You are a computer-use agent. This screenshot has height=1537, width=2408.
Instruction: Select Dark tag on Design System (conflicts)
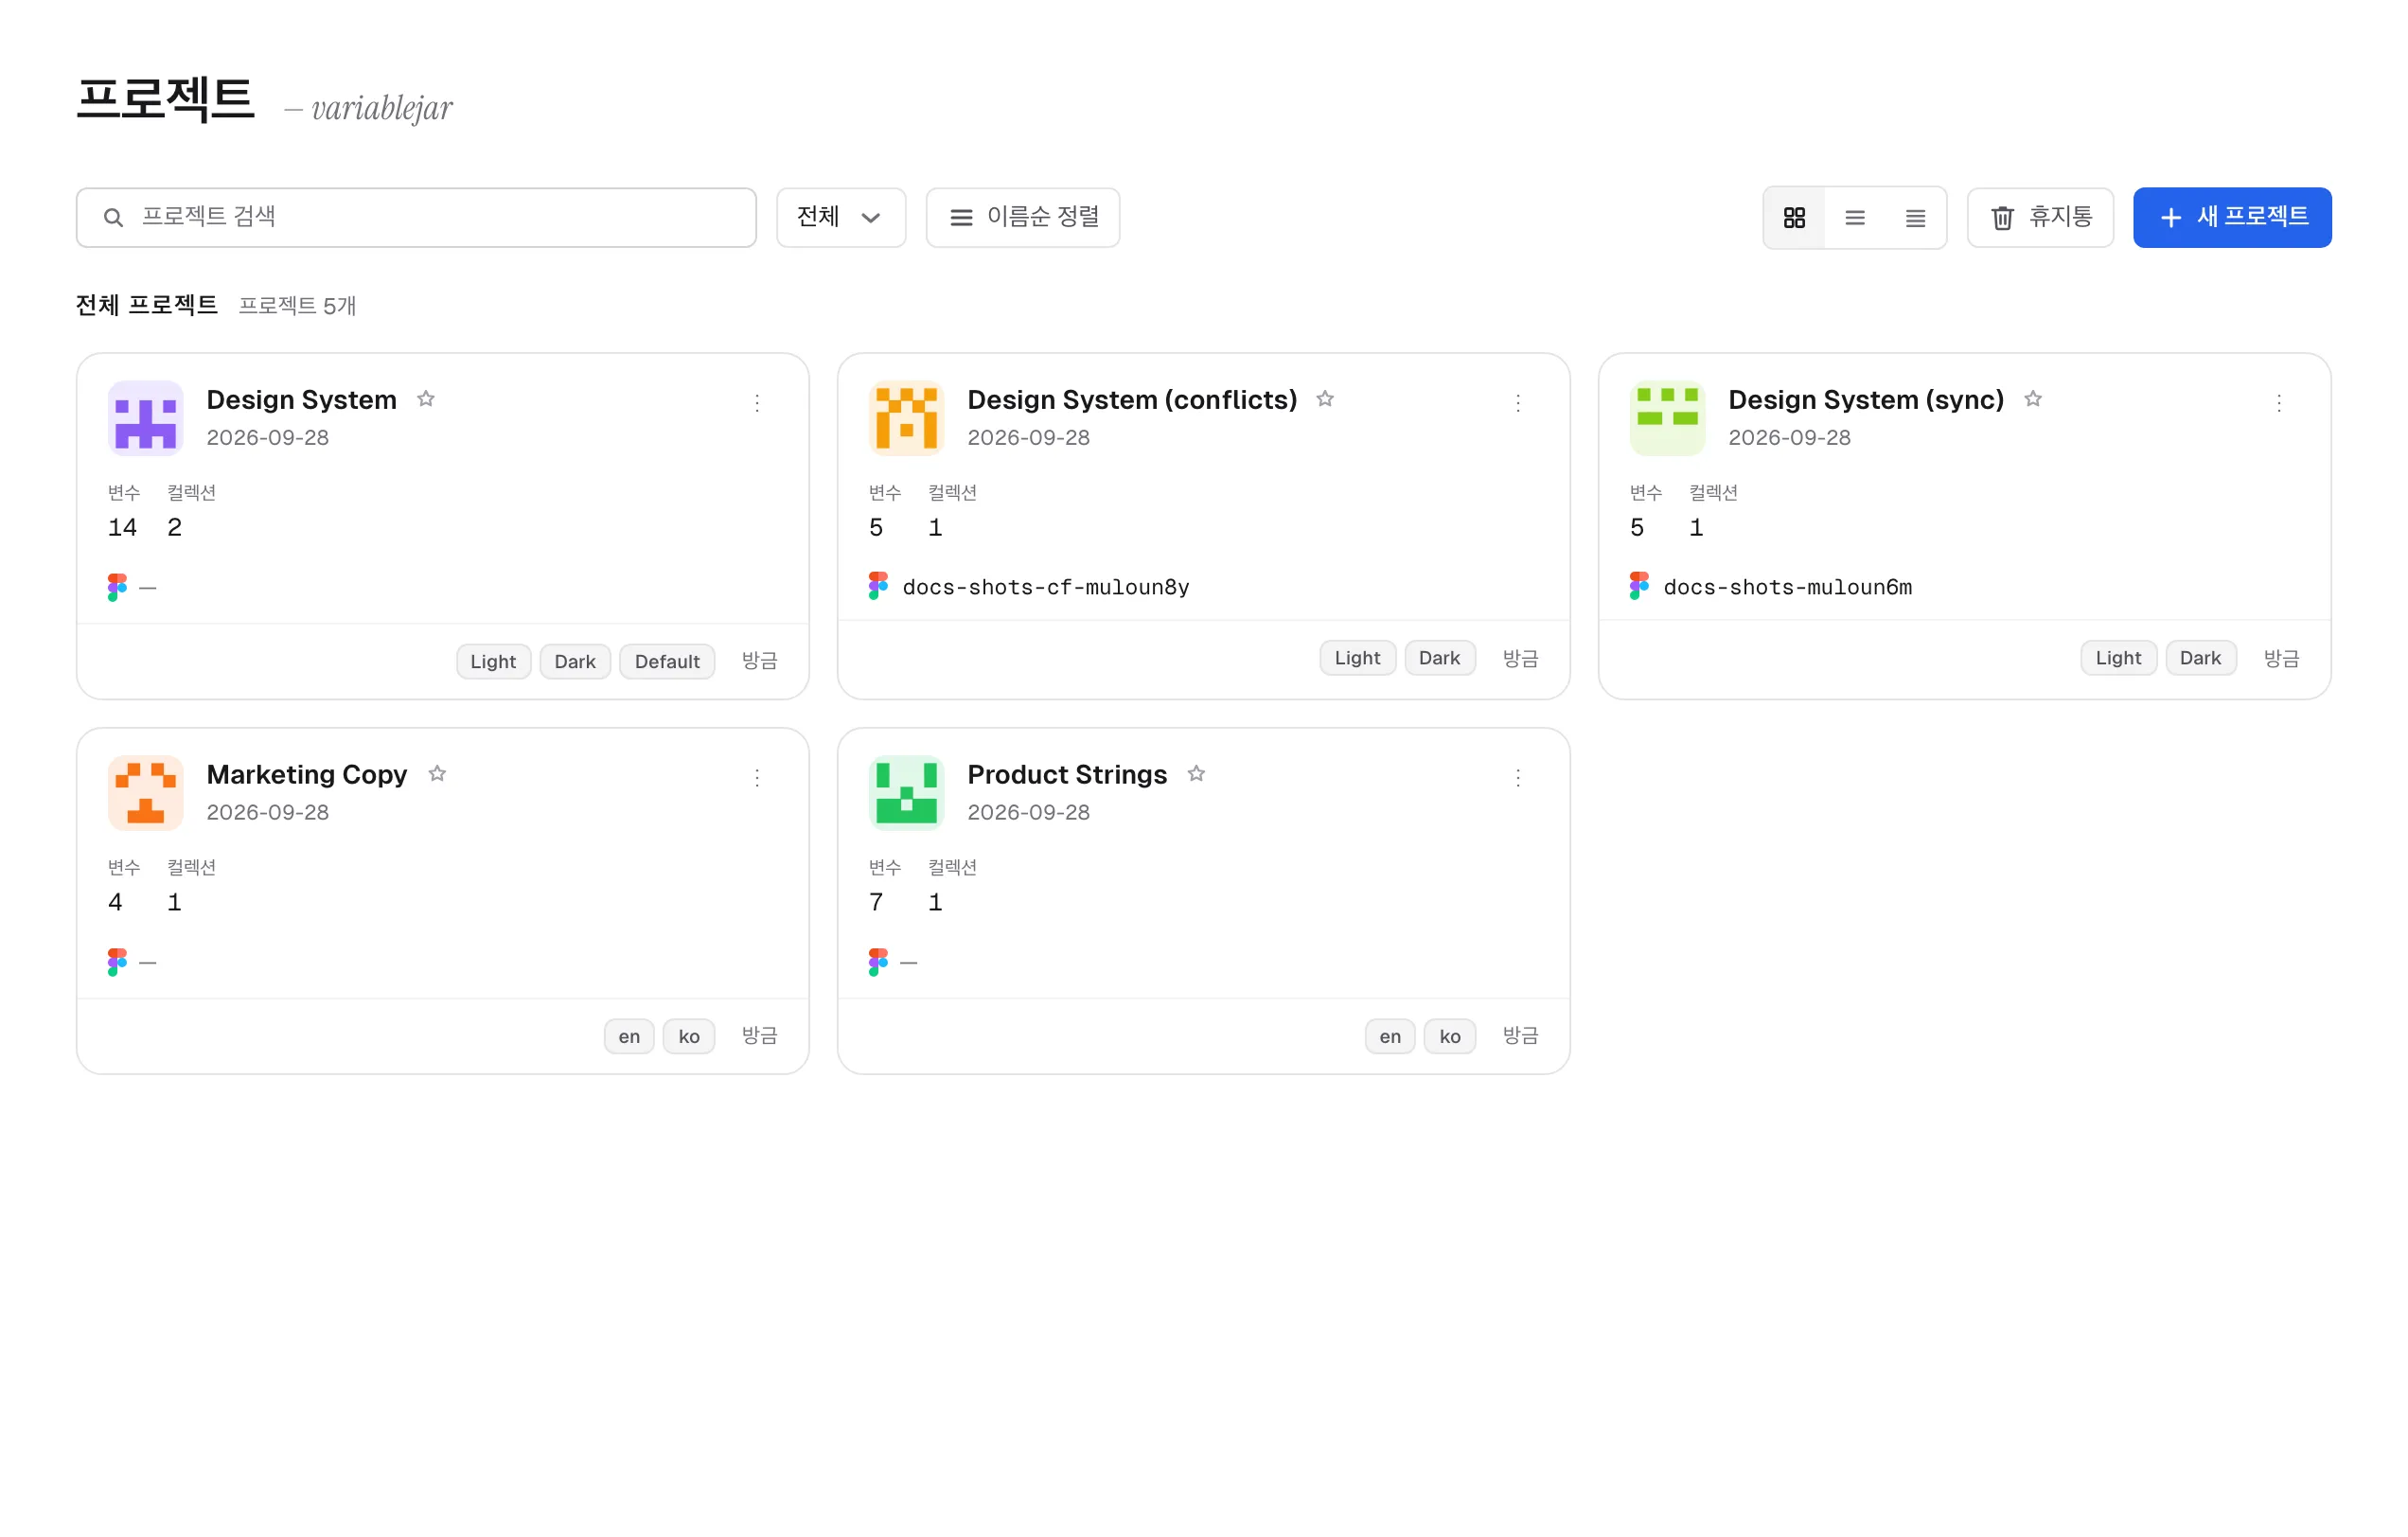click(x=1439, y=658)
